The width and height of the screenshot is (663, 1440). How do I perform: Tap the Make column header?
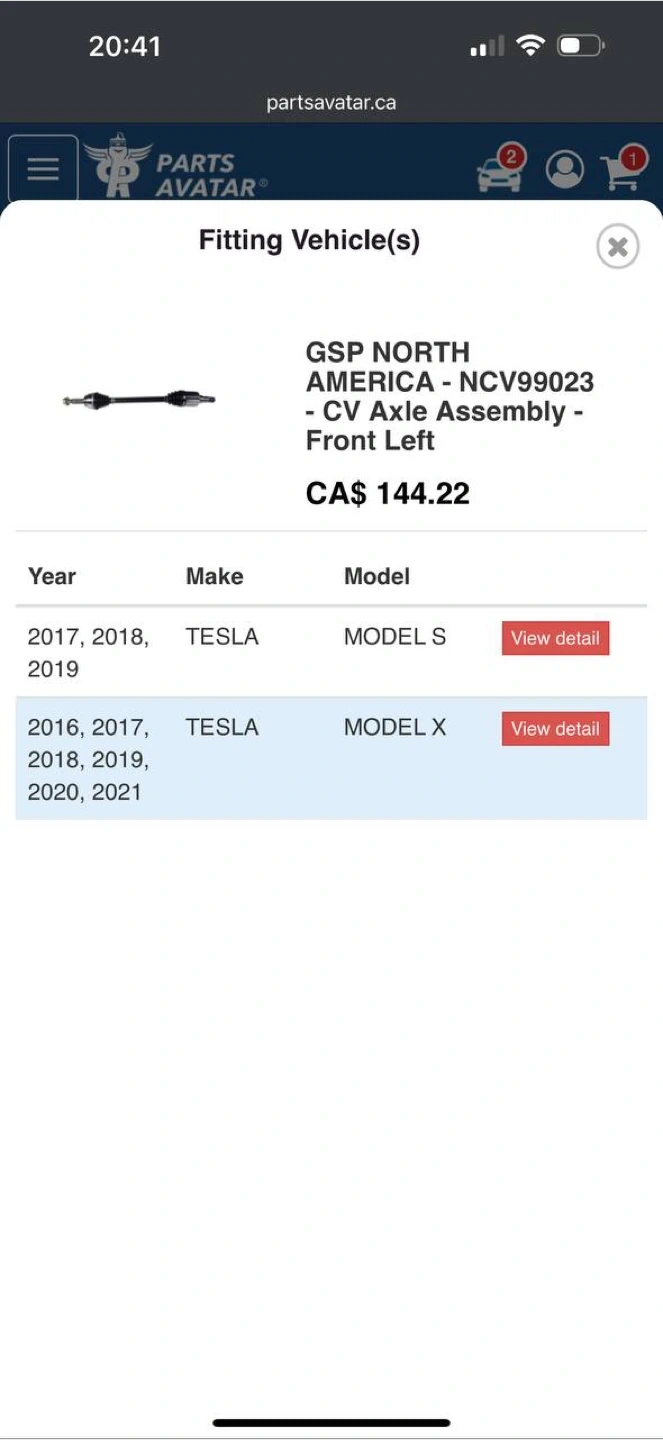[x=214, y=576]
